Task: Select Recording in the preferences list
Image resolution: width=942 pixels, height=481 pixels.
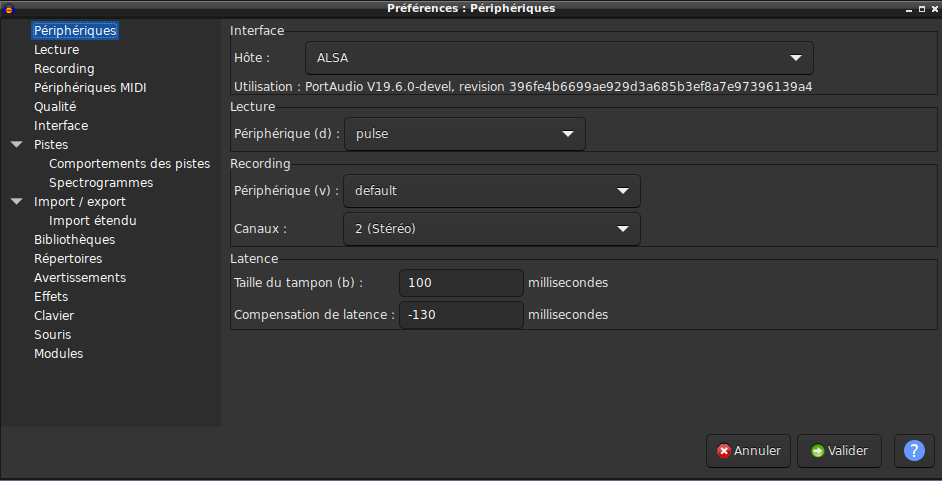Action: pos(64,69)
